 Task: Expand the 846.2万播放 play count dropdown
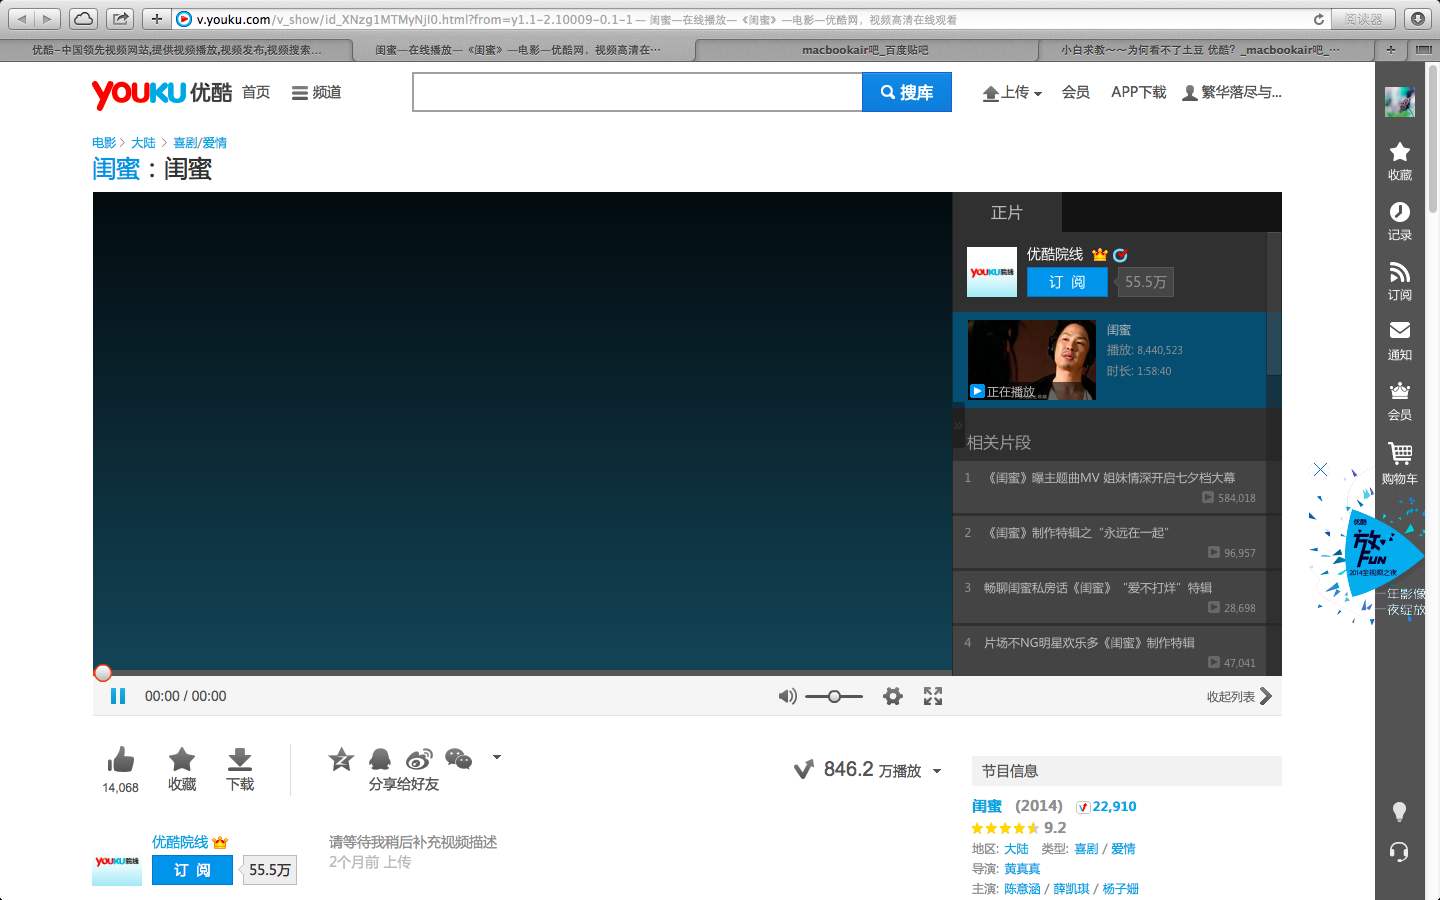point(937,771)
